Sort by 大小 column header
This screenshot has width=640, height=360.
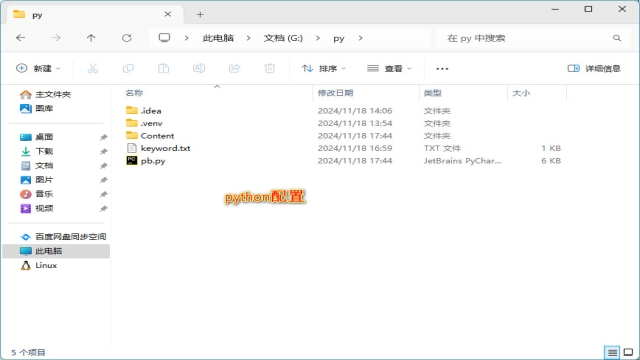click(521, 93)
